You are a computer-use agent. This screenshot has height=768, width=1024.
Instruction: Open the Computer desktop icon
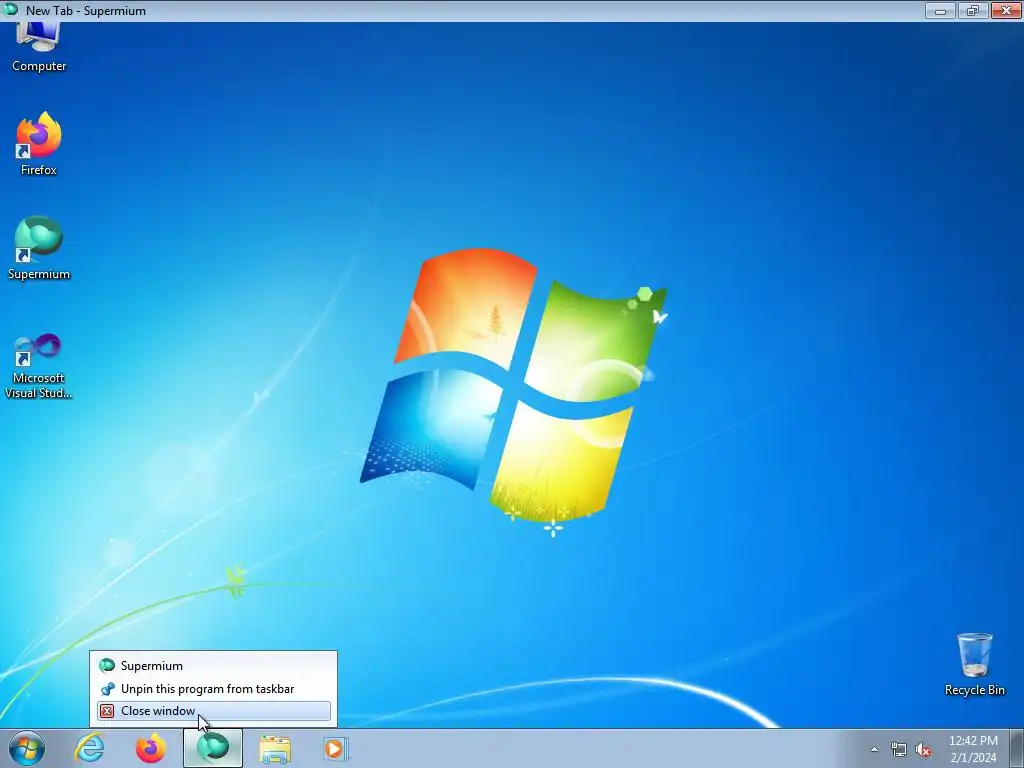coord(39,47)
